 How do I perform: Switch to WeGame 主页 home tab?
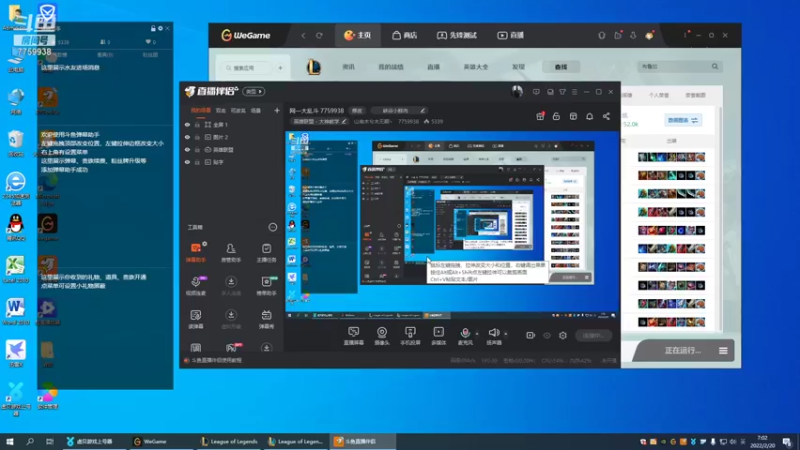[358, 35]
